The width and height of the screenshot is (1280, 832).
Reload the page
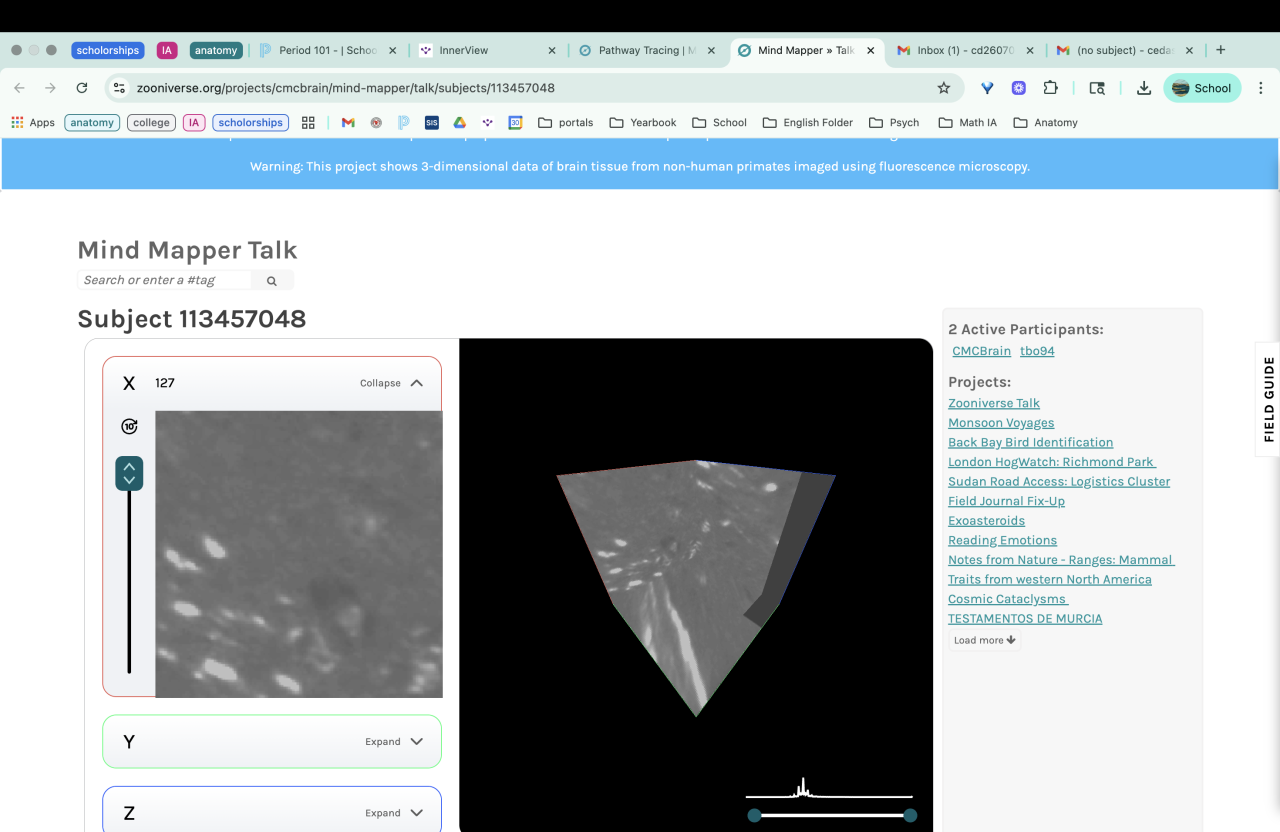tap(82, 88)
